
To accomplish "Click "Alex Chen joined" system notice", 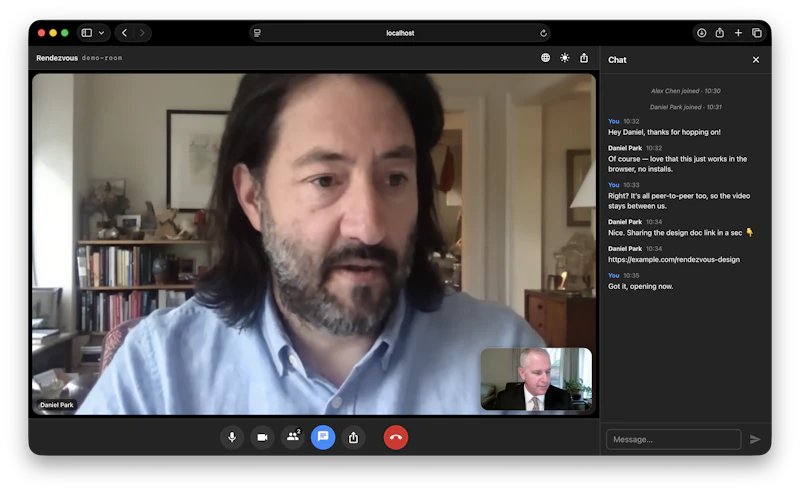I will pyautogui.click(x=685, y=91).
